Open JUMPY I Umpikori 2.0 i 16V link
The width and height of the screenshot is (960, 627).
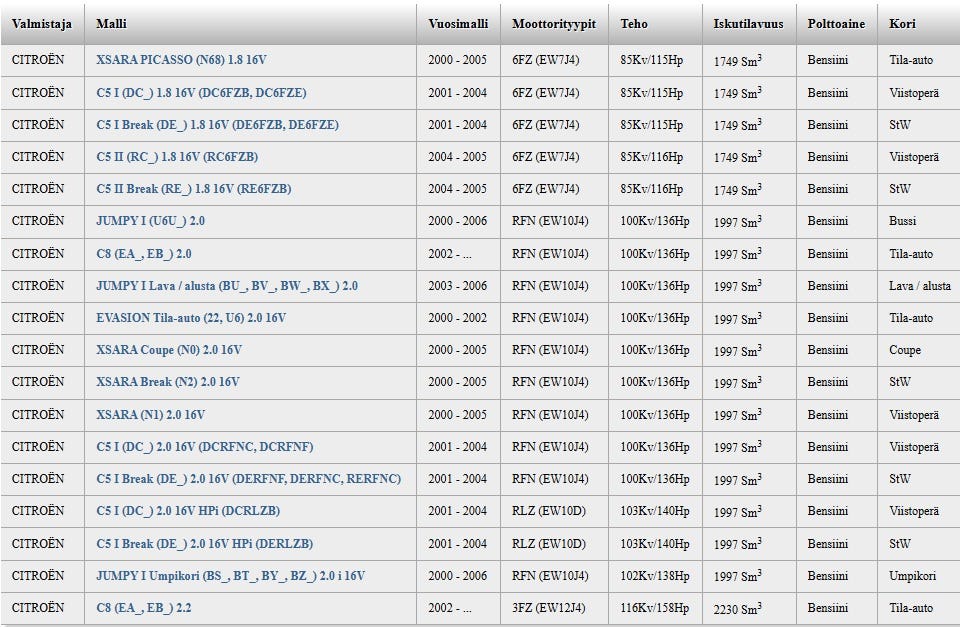231,576
